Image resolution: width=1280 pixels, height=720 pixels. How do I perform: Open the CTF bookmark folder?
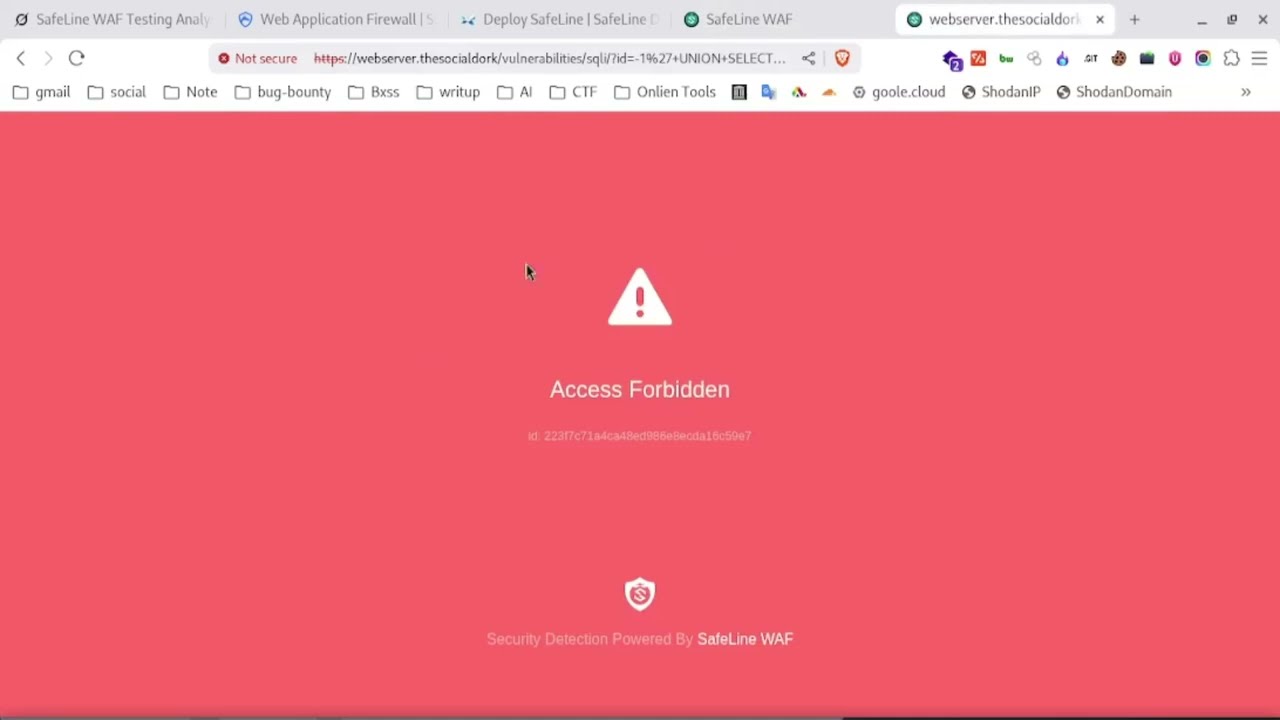(x=573, y=92)
